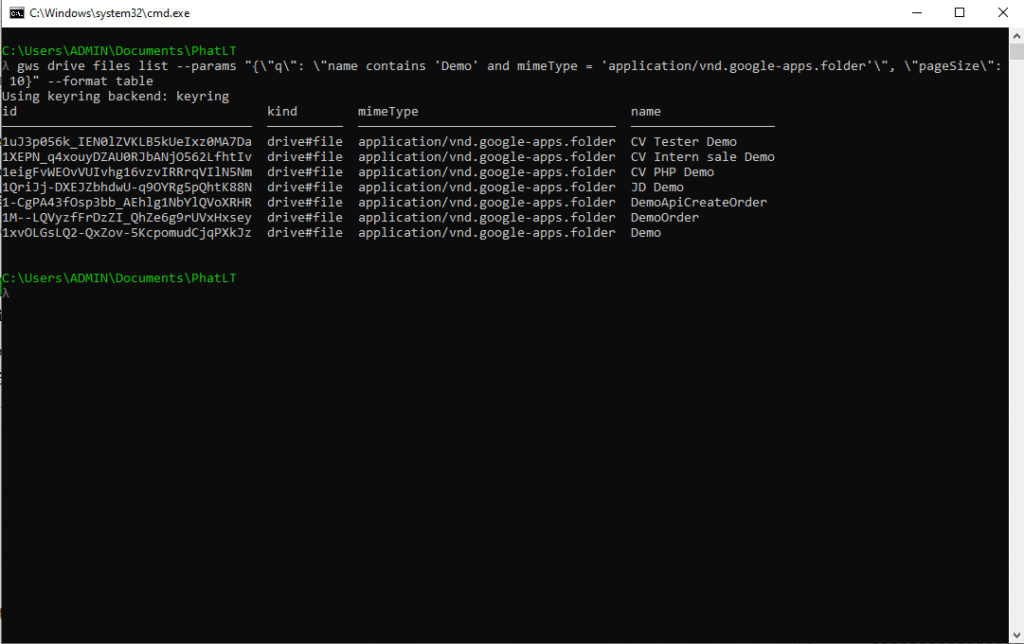Click the folder ID starting with 1uJ3p056k
1024x644 pixels.
click(x=127, y=142)
